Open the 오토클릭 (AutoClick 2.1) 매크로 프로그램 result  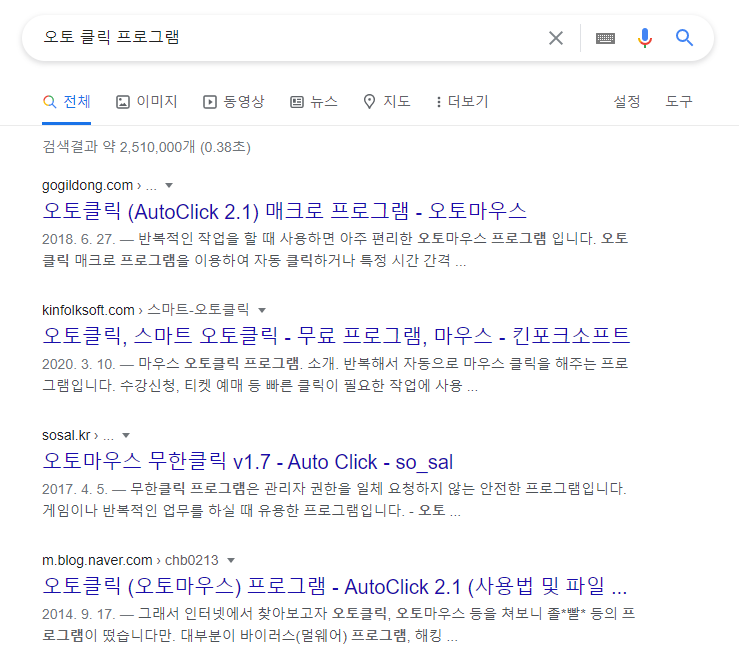click(284, 211)
